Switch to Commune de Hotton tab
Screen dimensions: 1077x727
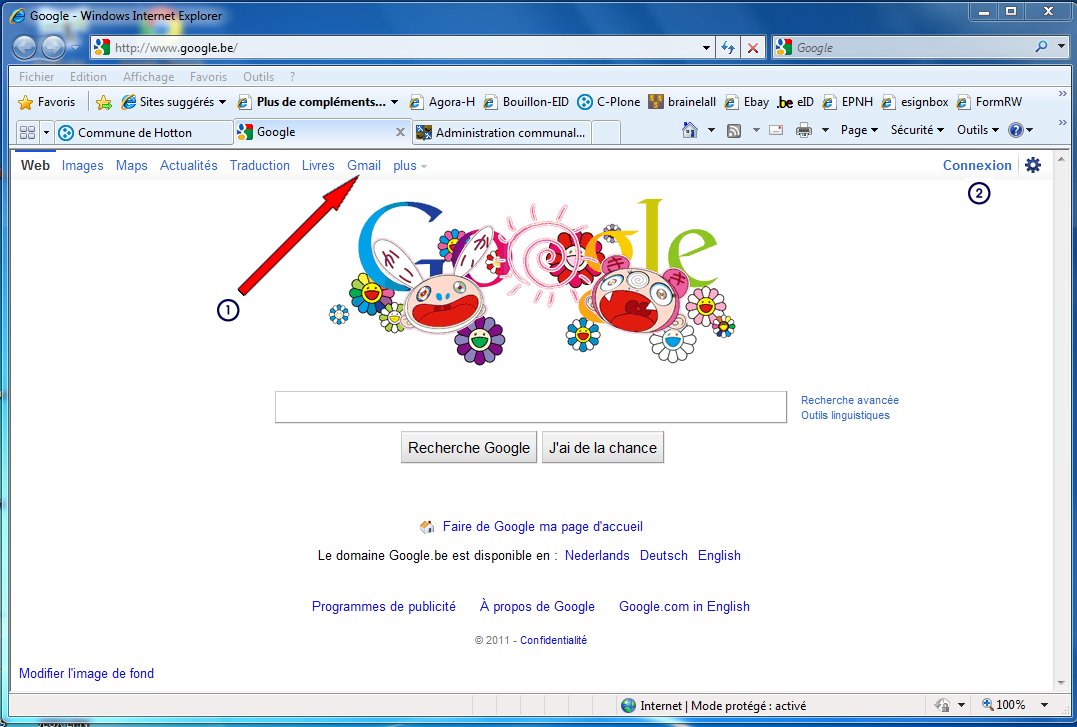(x=144, y=133)
